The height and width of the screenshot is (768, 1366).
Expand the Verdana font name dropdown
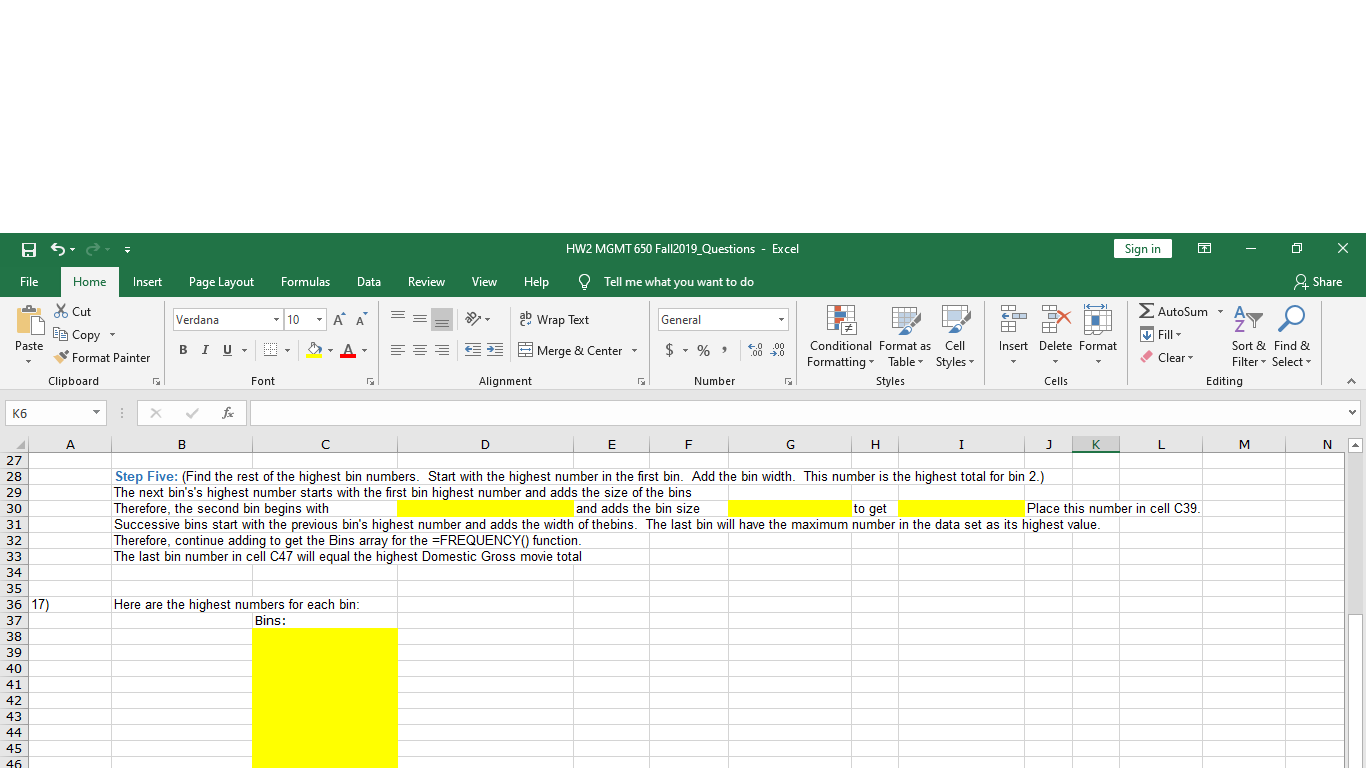pos(276,320)
